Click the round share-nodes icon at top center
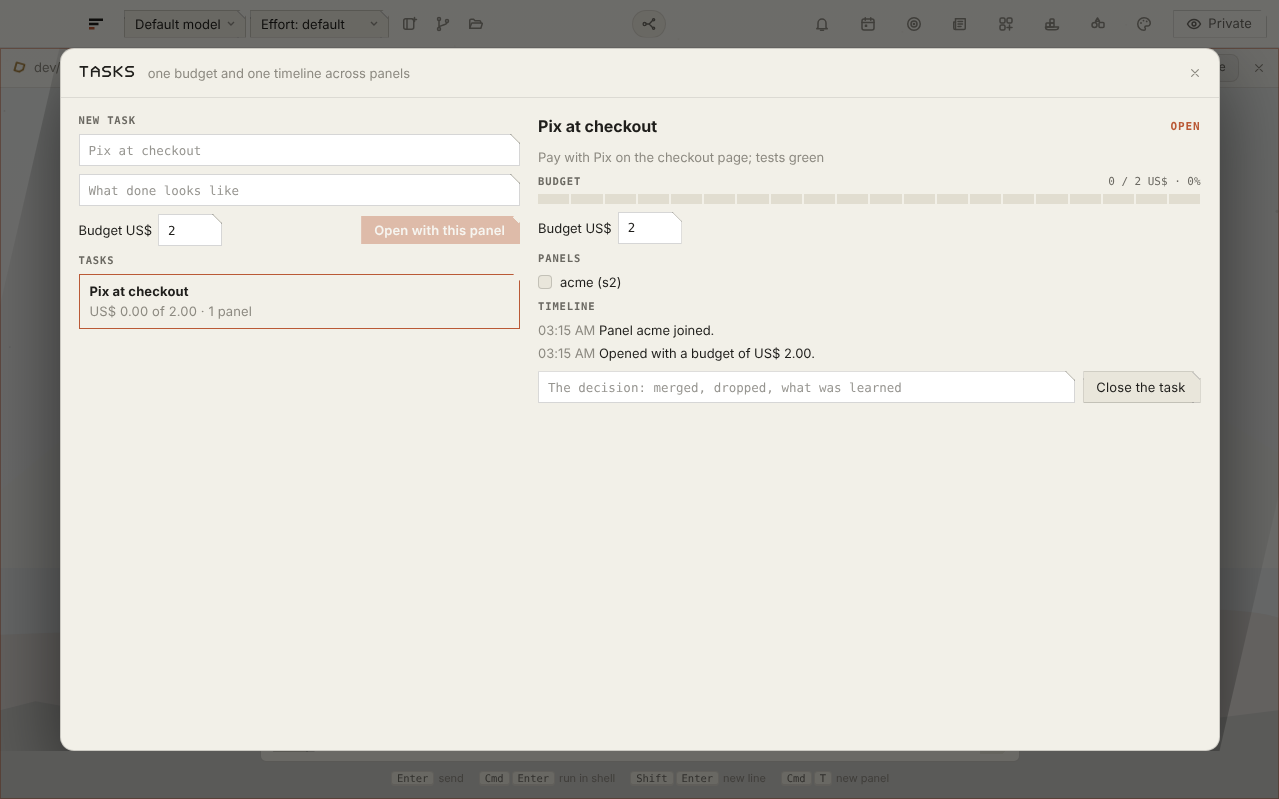The height and width of the screenshot is (799, 1279). point(649,24)
